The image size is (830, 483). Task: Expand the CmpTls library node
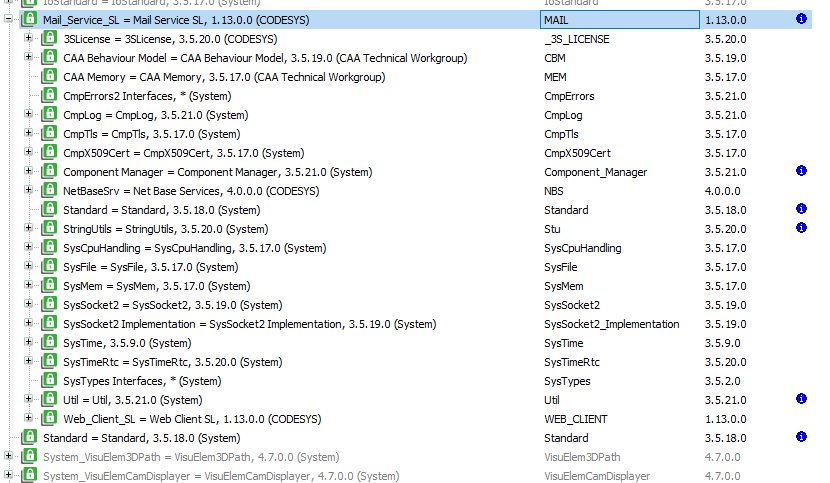[x=29, y=134]
